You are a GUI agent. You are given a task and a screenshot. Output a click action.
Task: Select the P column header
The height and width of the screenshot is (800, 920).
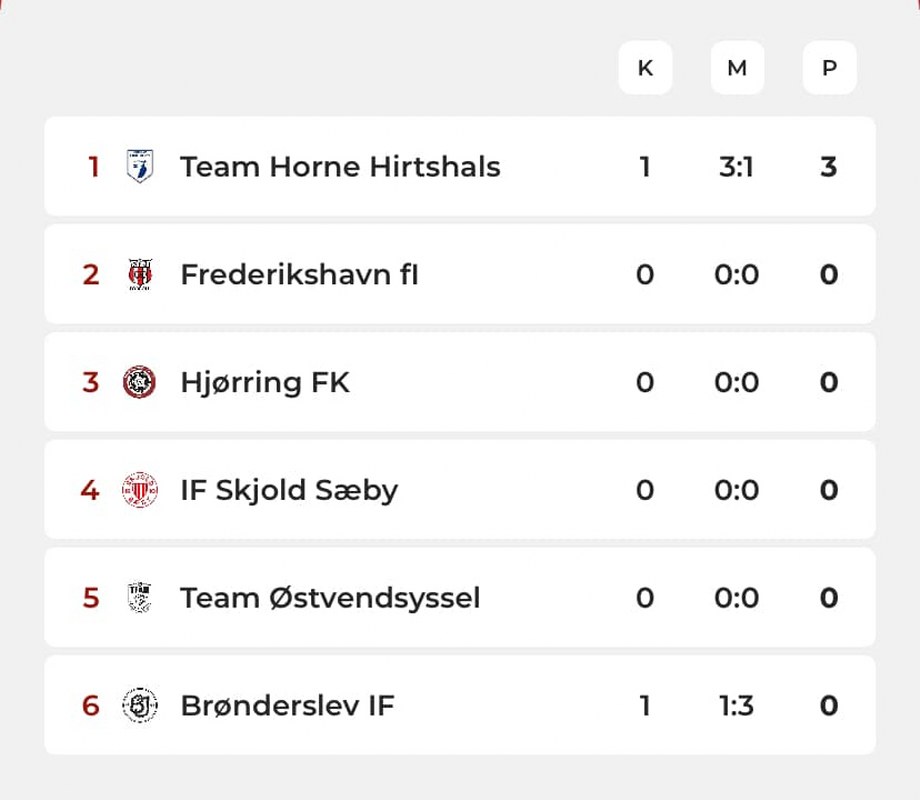[829, 68]
